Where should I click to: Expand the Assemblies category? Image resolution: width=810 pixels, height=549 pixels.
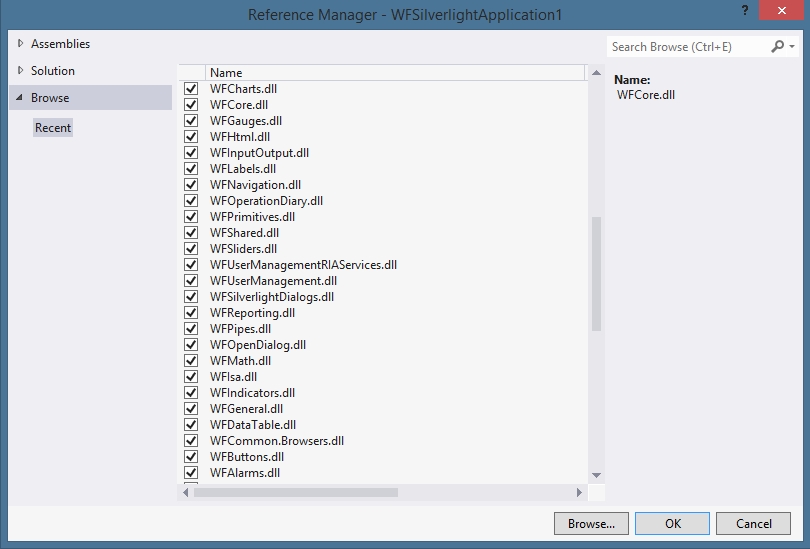coord(21,44)
